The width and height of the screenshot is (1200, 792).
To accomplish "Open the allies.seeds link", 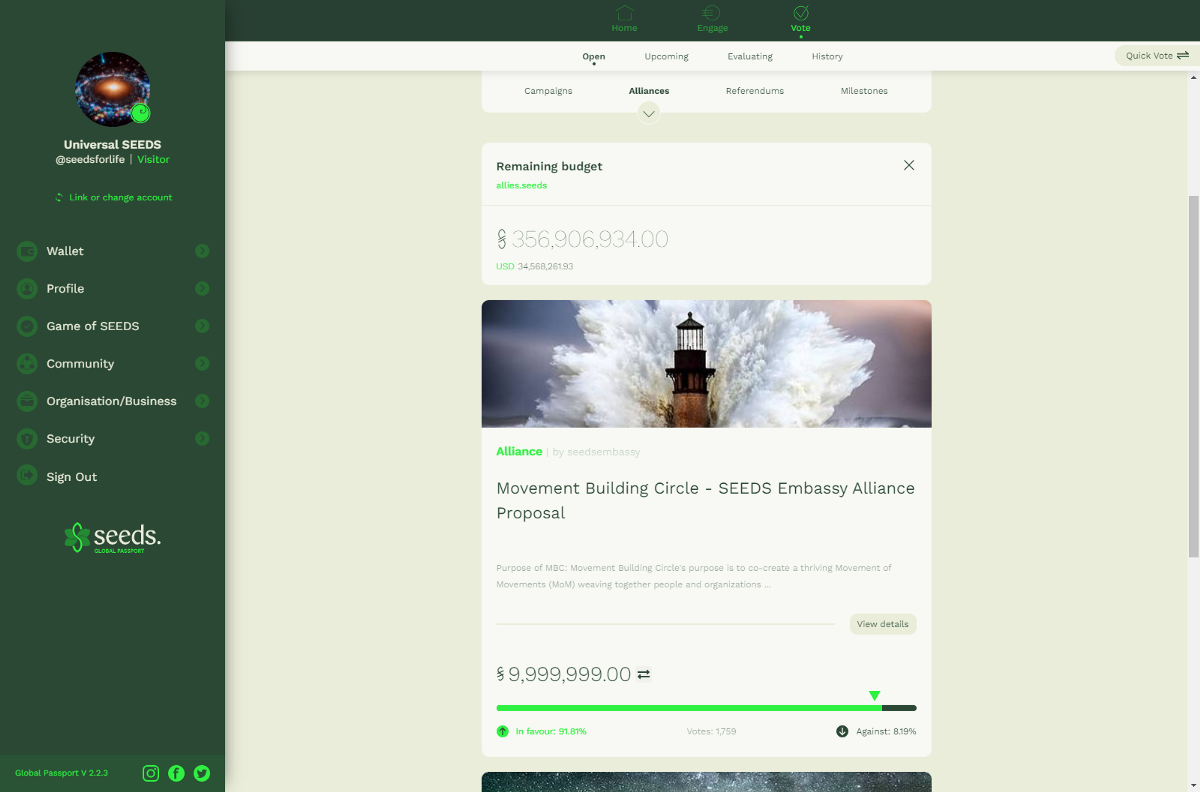I will [x=522, y=185].
